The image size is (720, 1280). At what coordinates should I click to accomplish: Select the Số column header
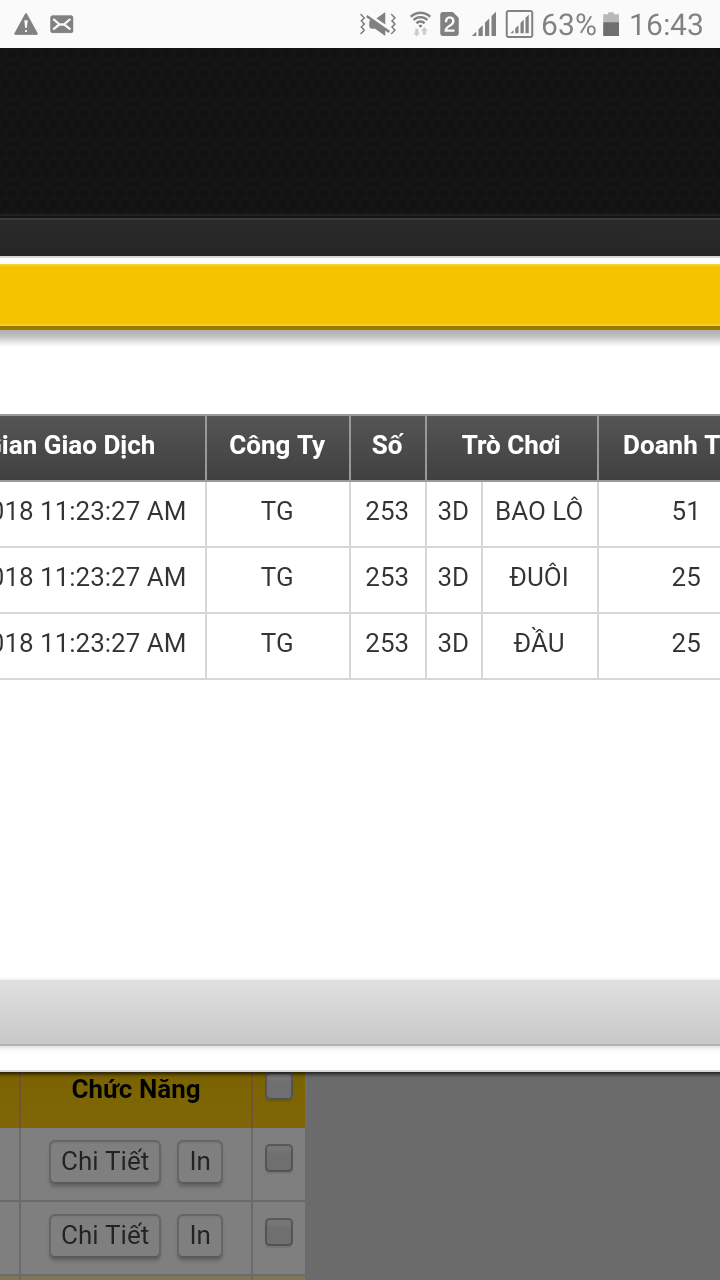tap(388, 446)
